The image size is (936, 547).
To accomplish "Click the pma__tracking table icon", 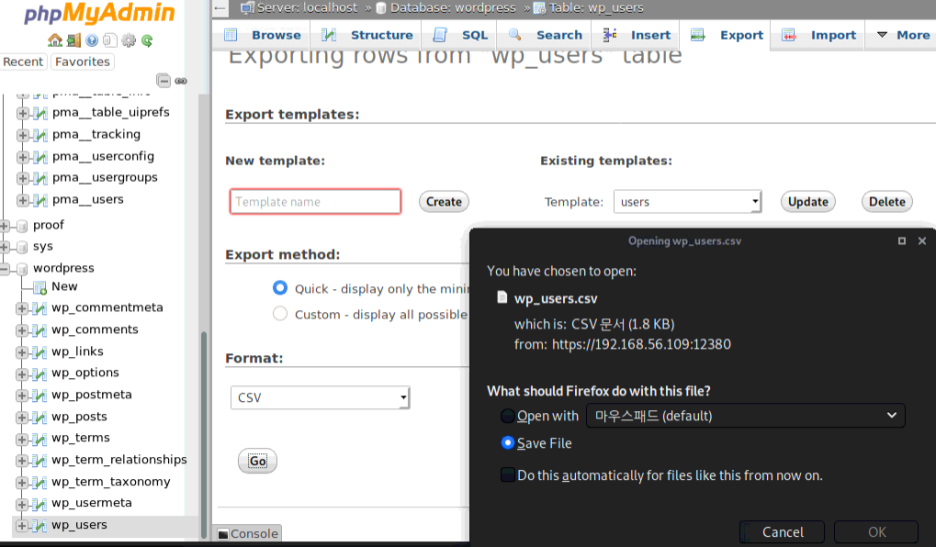I will [40, 135].
